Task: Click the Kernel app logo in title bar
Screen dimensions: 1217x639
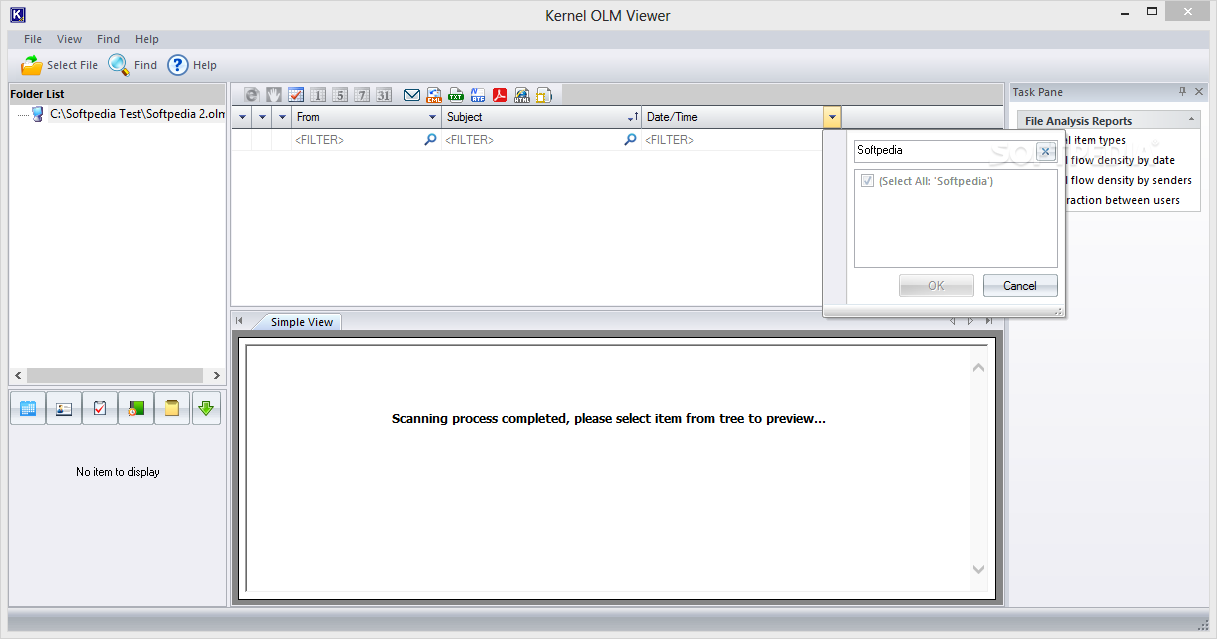Action: pos(17,15)
